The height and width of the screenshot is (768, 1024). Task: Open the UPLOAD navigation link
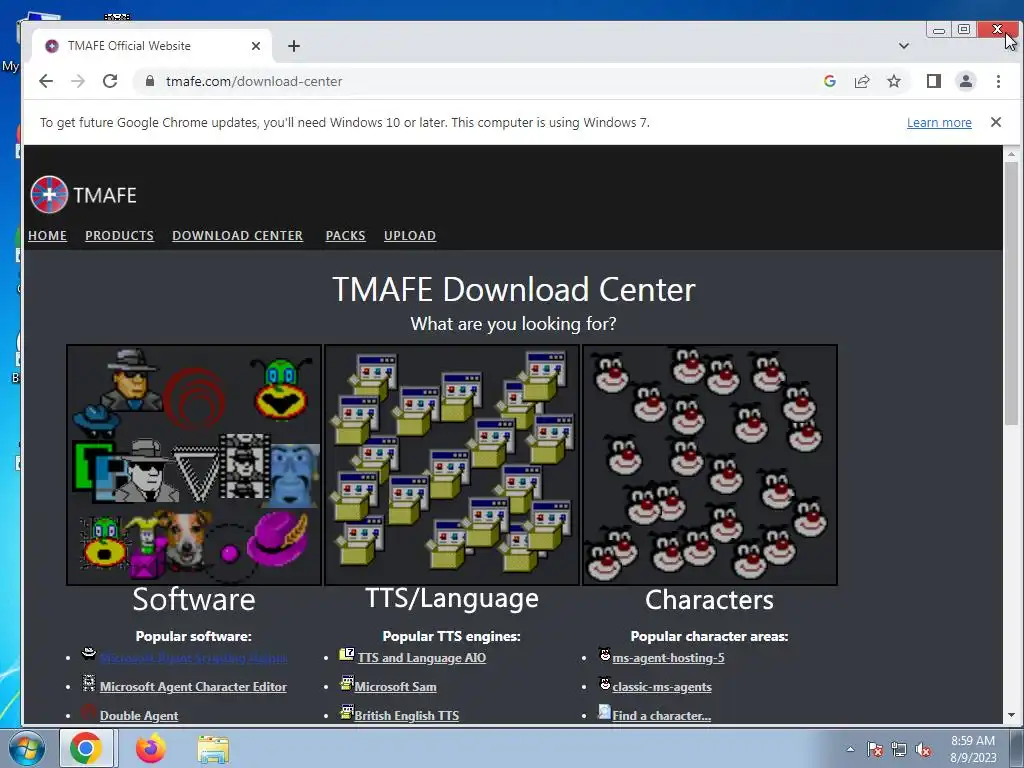tap(410, 236)
